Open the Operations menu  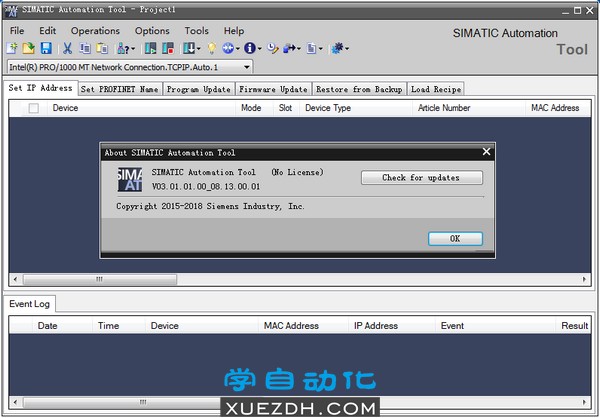point(95,31)
